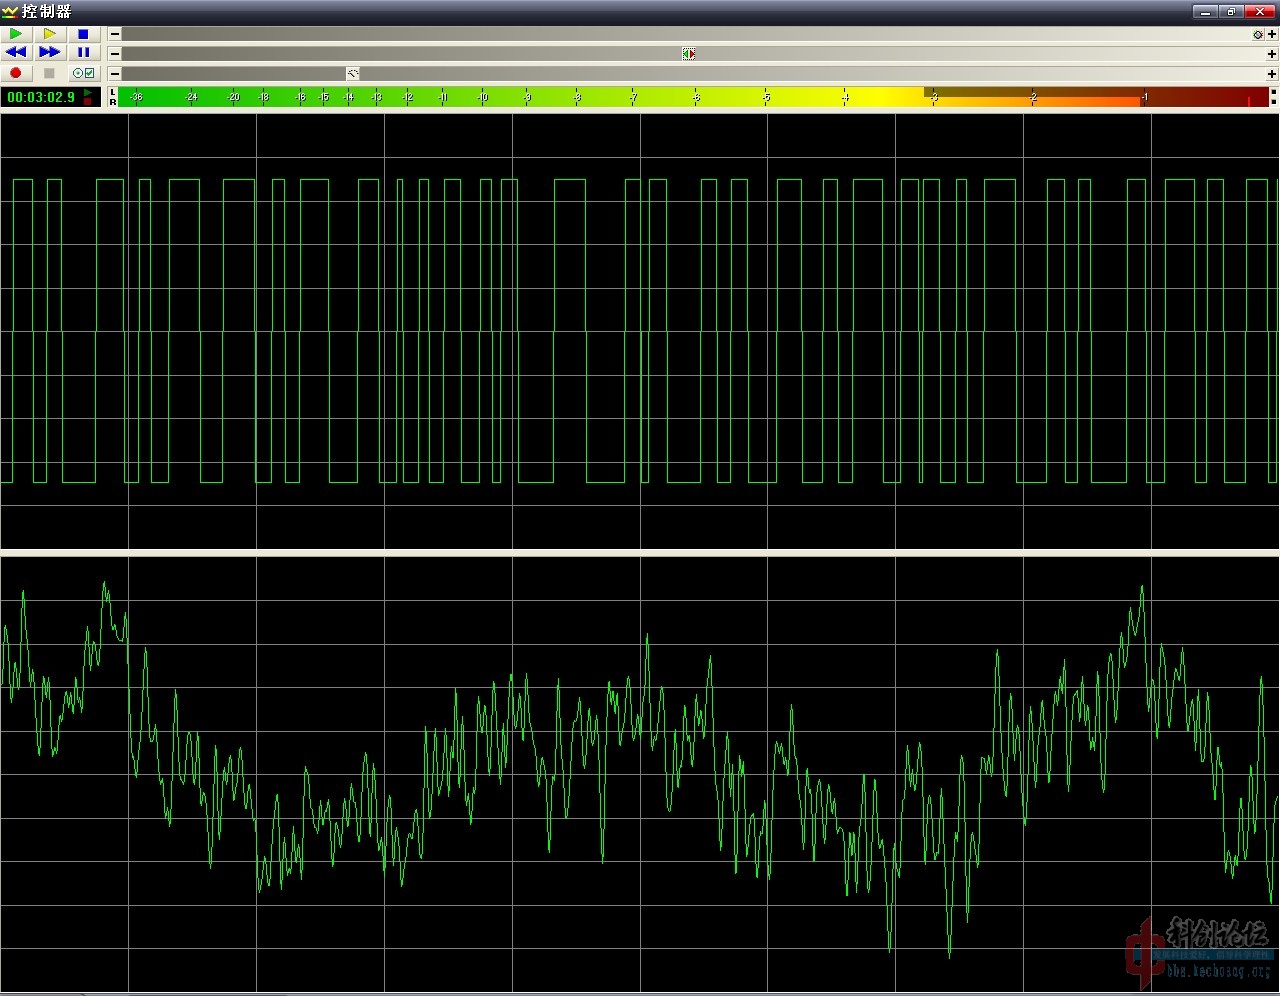Click the plus button on the middle slider
Screen dimensions: 1280x996
1272,54
